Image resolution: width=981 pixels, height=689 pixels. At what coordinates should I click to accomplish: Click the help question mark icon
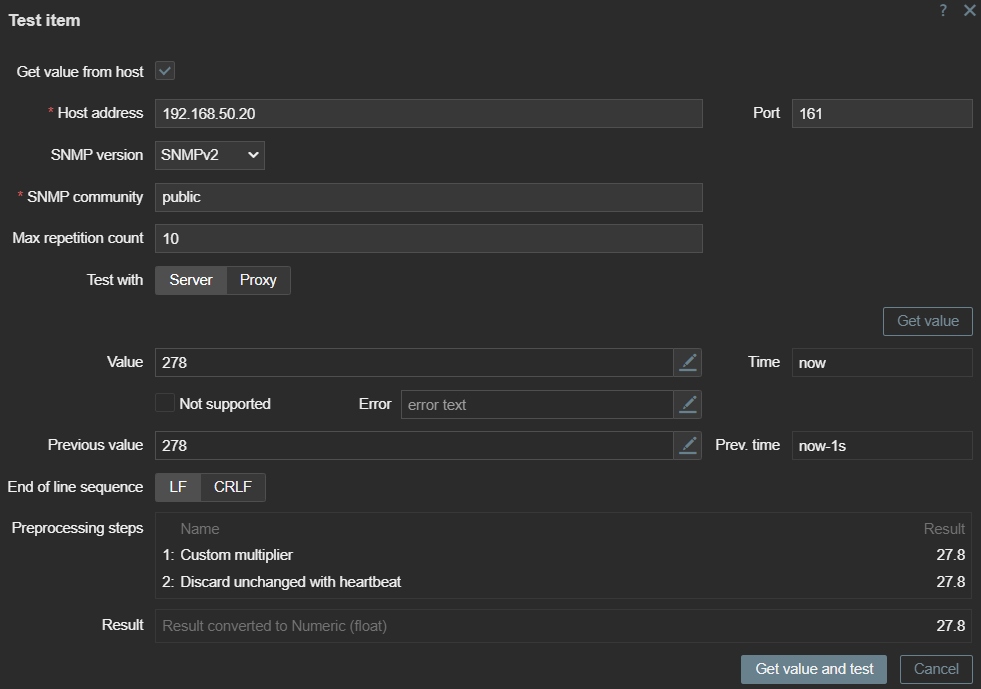(943, 10)
